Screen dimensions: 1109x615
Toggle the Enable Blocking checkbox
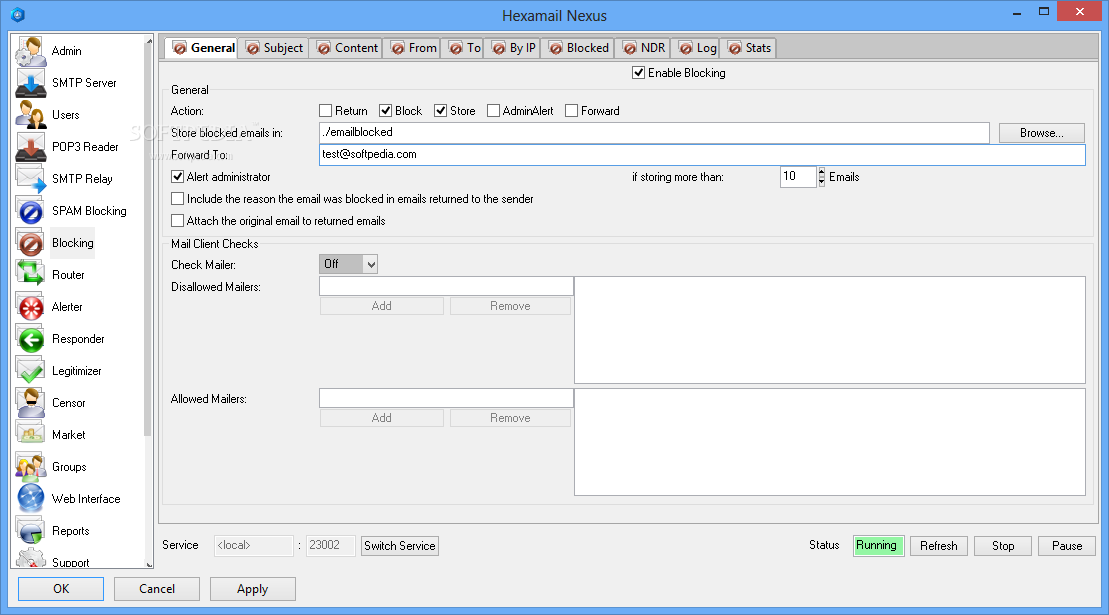click(x=638, y=73)
